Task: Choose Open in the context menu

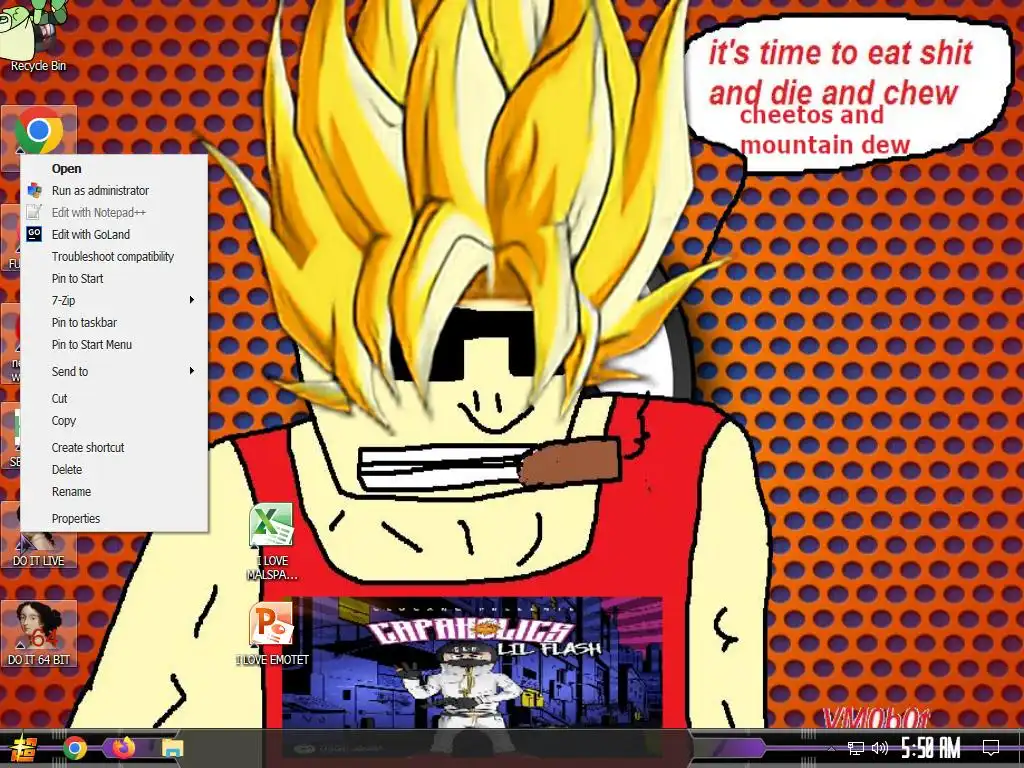Action: pos(114,168)
